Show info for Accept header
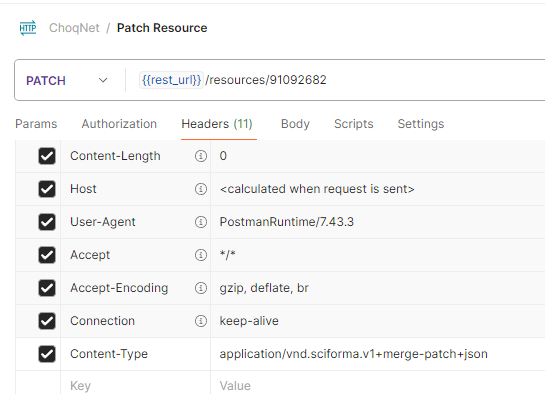This screenshot has height=394, width=545. [x=201, y=255]
